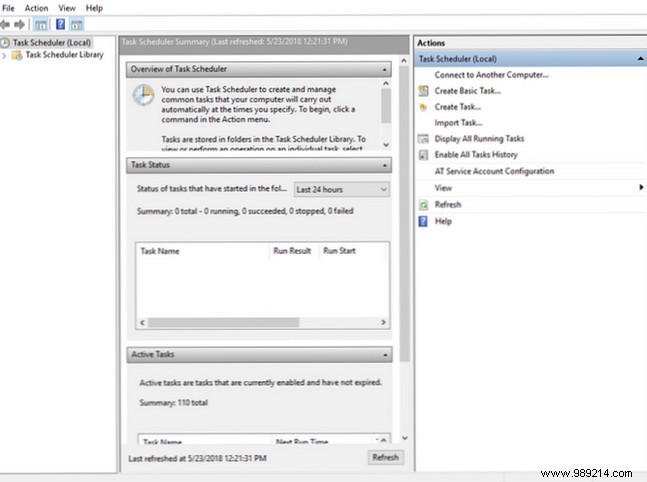Image resolution: width=647 pixels, height=482 pixels.
Task: Click the blue Help toolbar icon
Action: [60, 24]
